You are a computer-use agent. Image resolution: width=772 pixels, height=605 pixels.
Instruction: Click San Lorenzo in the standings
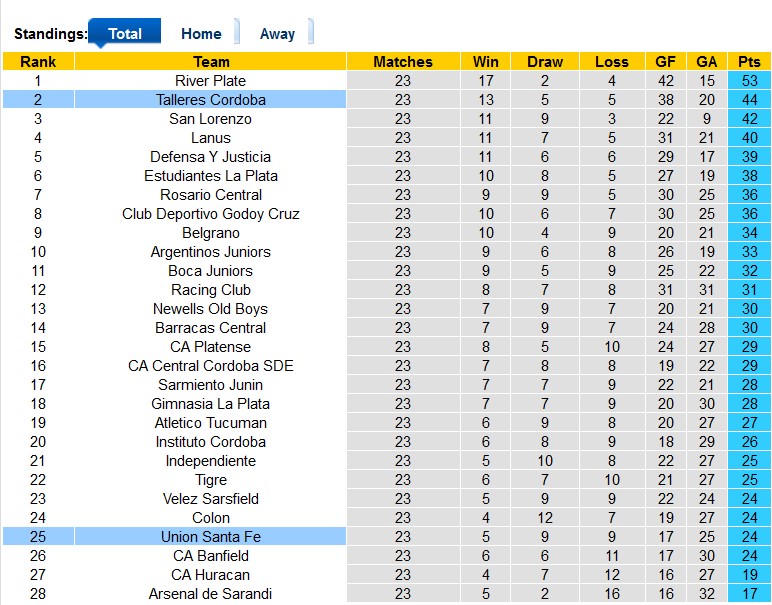click(x=210, y=119)
